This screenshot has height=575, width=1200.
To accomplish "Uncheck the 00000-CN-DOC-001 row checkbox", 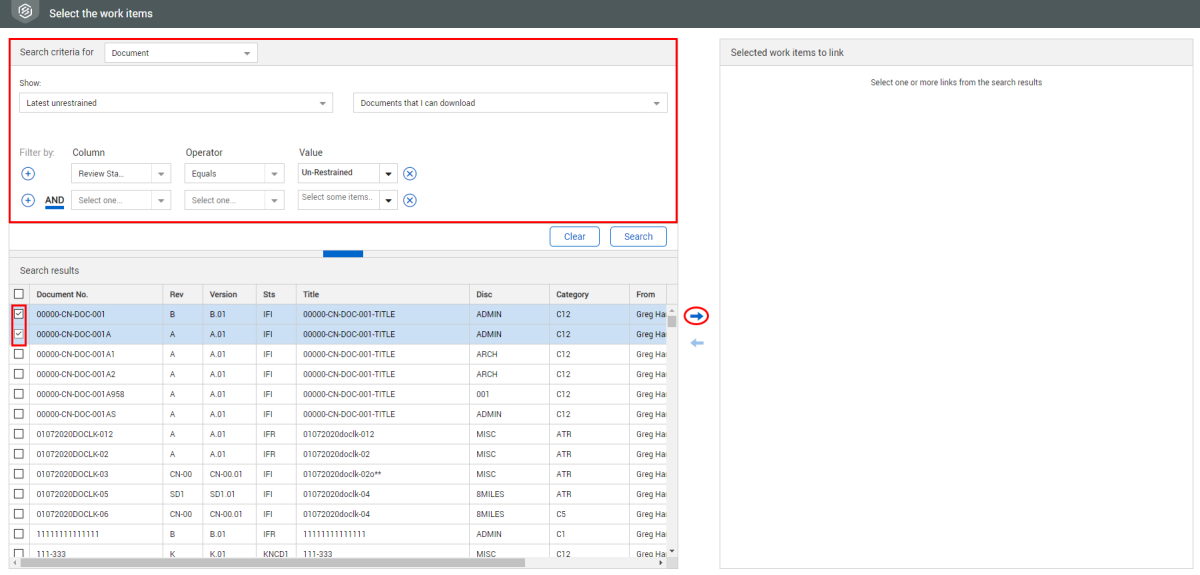I will coord(19,314).
